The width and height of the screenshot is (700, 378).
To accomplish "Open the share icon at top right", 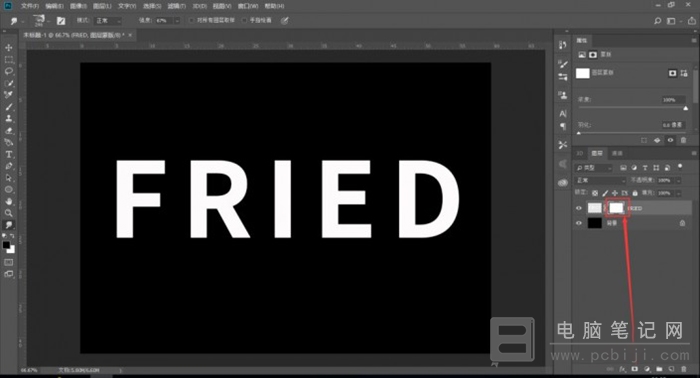I will [x=692, y=21].
